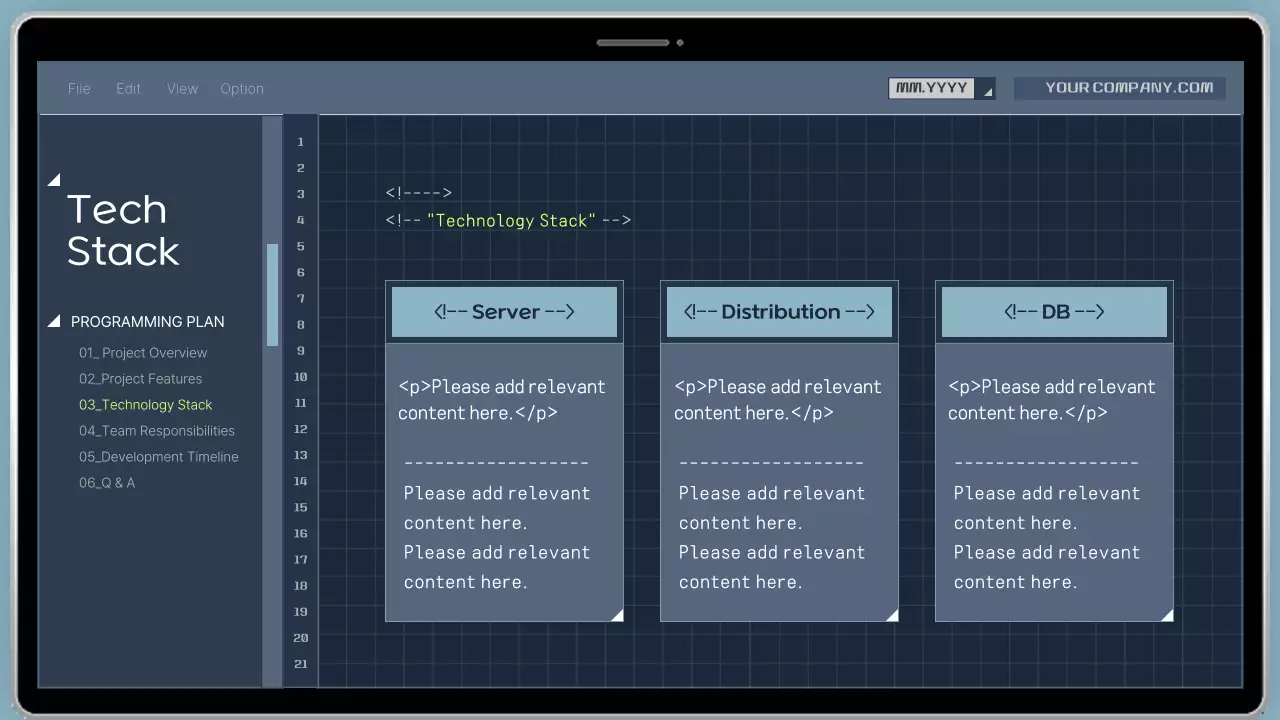
Task: Select 02_Project Features in the sidebar
Action: 141,379
